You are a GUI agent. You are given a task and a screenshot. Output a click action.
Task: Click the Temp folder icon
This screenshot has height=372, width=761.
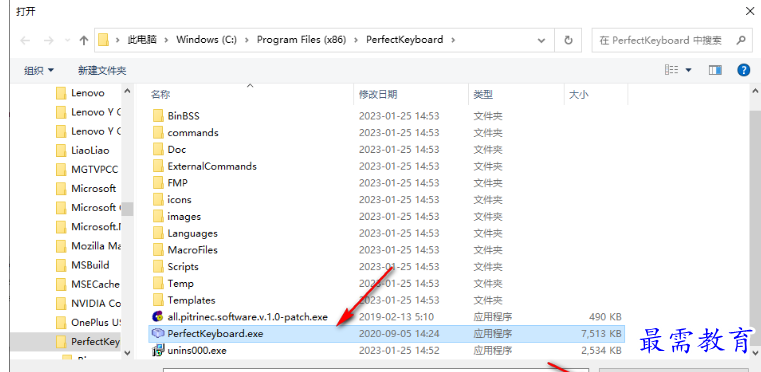(x=158, y=283)
